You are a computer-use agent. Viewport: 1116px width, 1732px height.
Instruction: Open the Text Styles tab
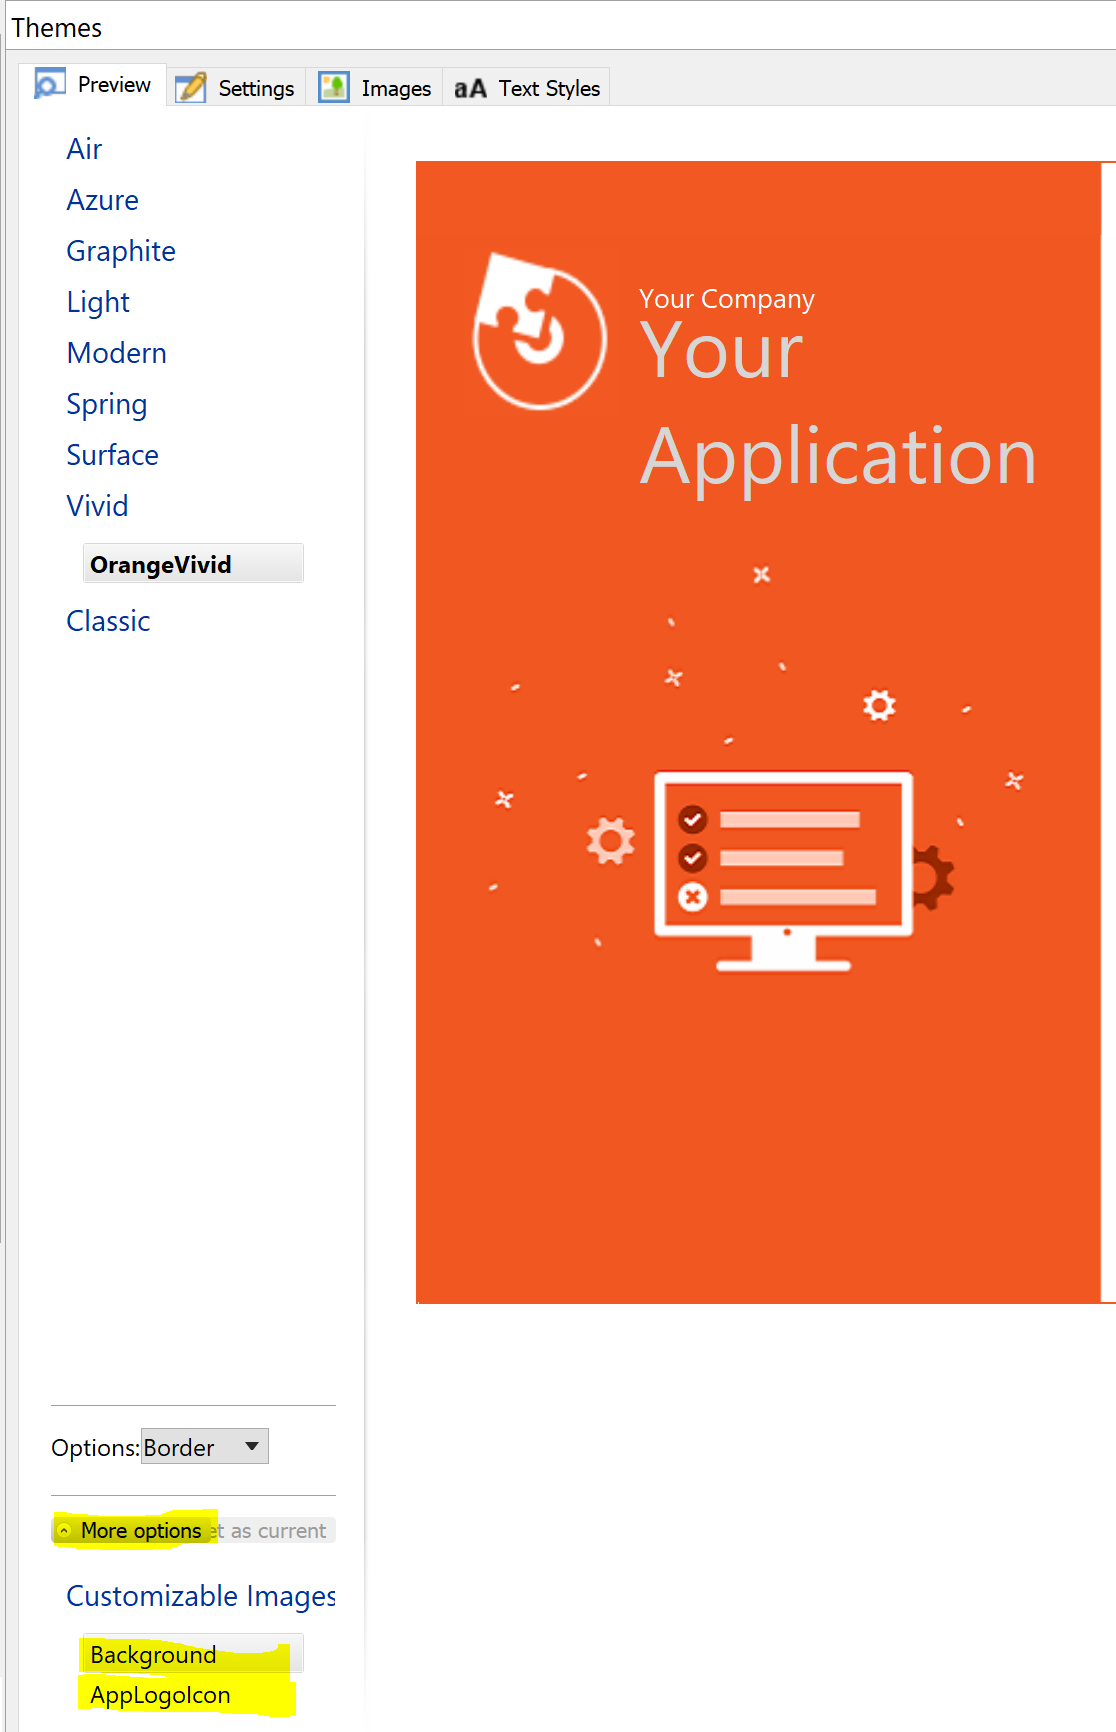pos(548,88)
